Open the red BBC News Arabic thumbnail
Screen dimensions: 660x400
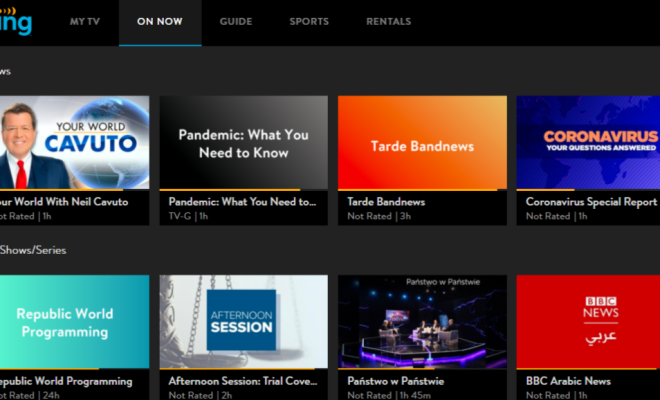[x=588, y=322]
